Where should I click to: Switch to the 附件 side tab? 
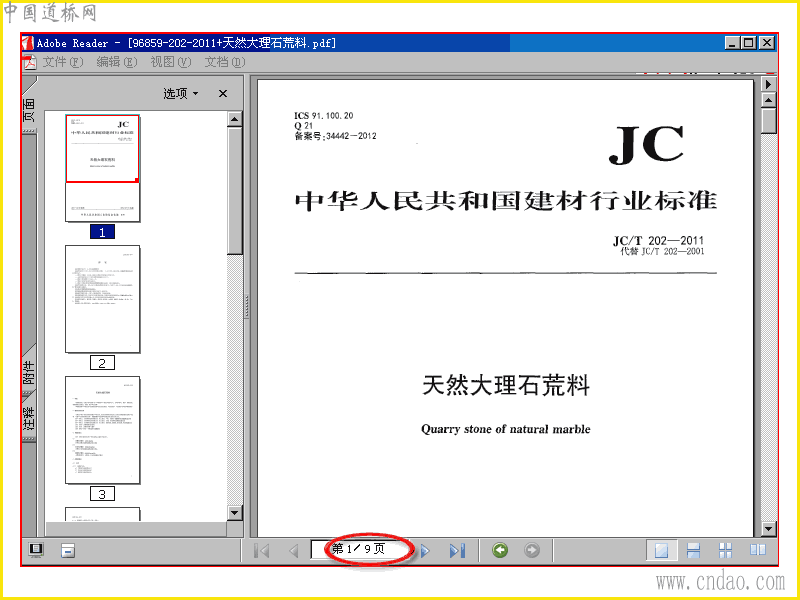(29, 371)
